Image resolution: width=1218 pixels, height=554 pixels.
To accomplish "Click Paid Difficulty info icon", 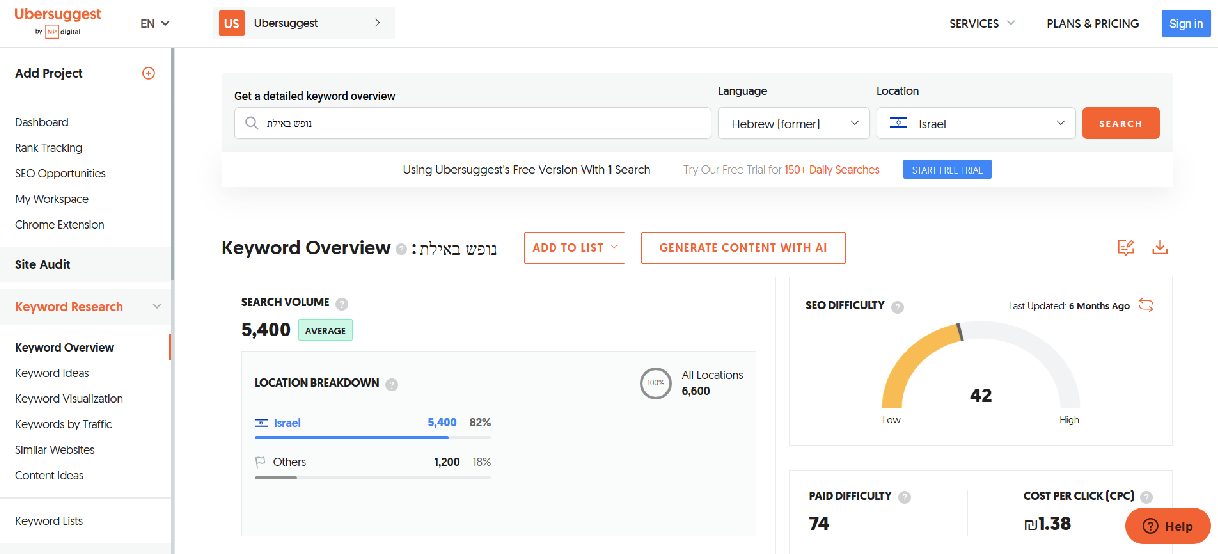I will pos(904,497).
